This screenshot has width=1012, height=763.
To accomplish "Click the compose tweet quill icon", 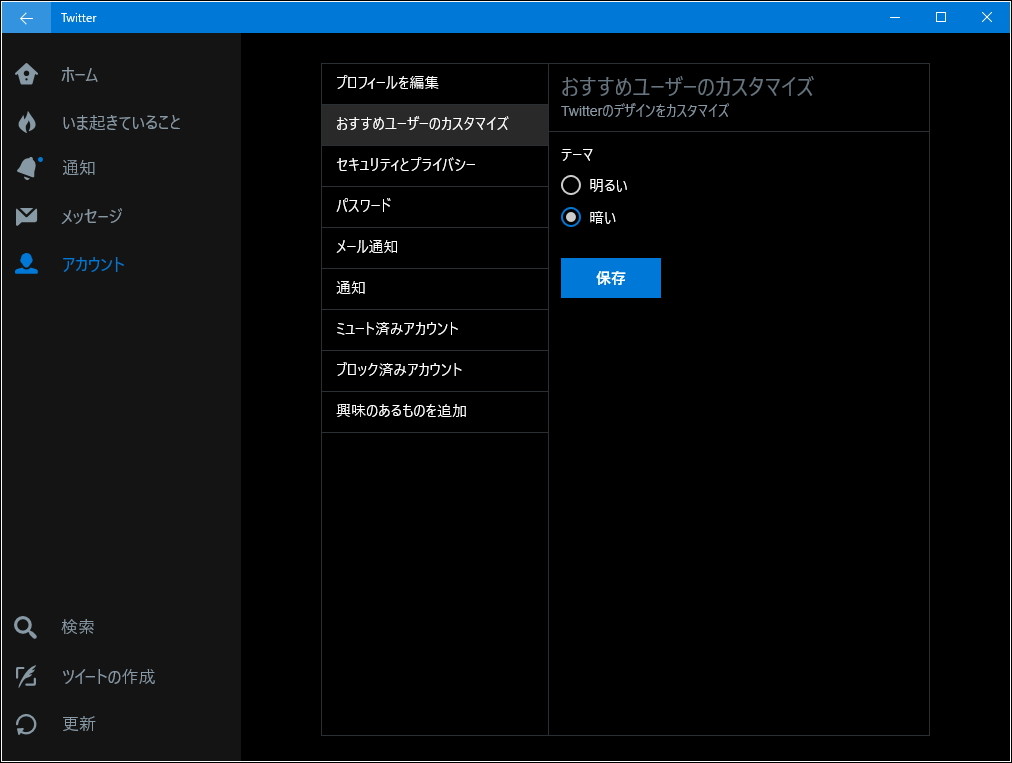I will [26, 676].
